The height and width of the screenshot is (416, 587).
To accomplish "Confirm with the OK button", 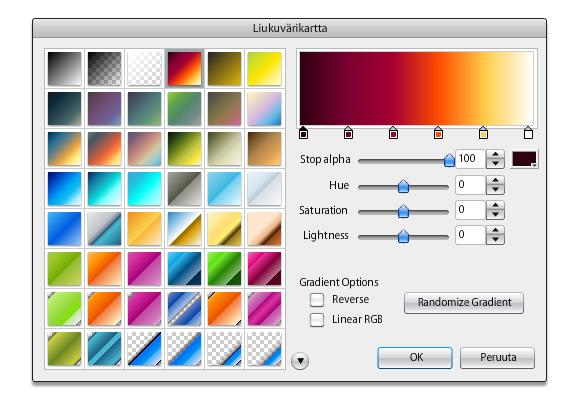I will pos(415,358).
